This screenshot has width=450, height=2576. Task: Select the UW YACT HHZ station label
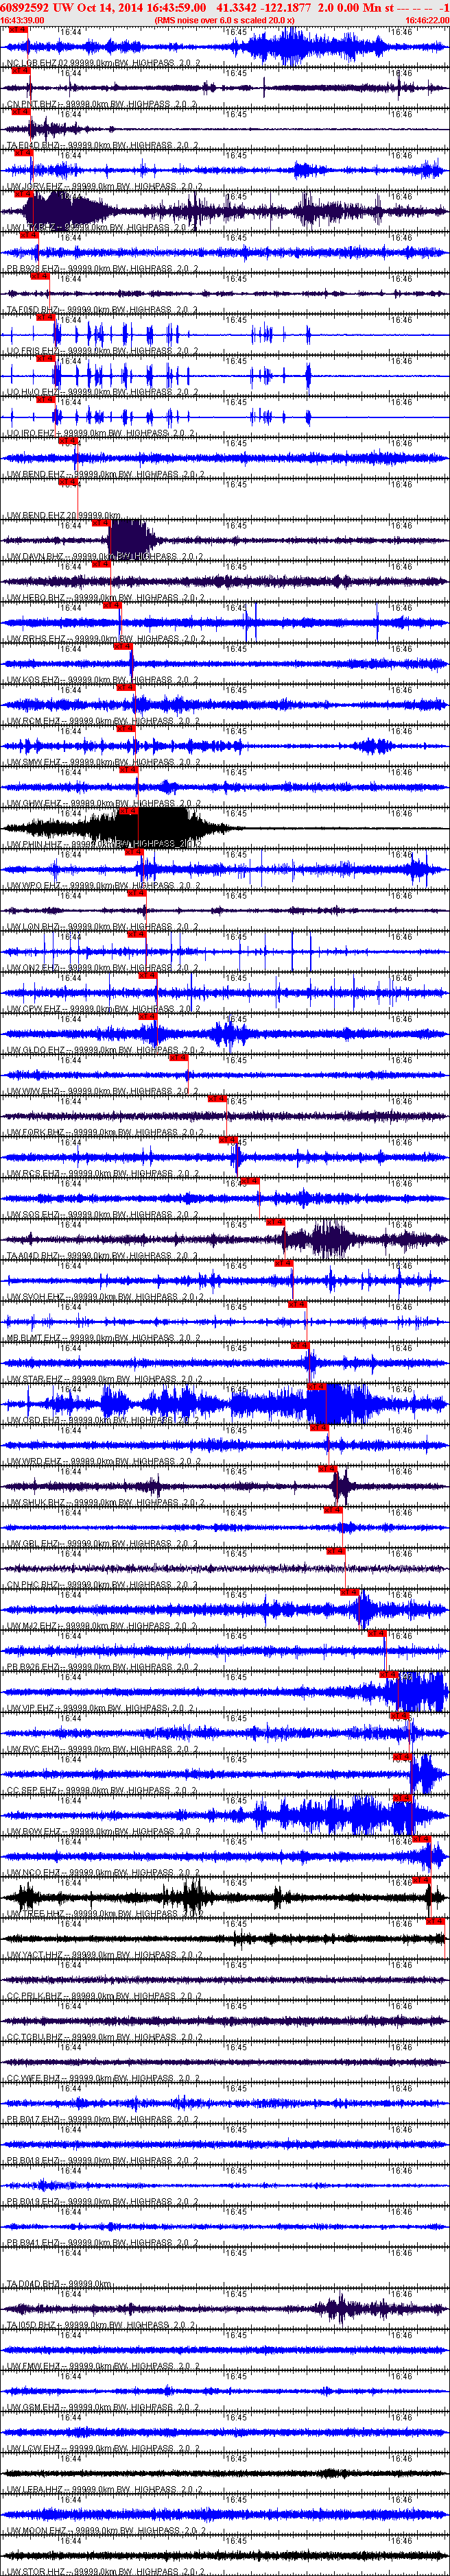coord(105,1954)
